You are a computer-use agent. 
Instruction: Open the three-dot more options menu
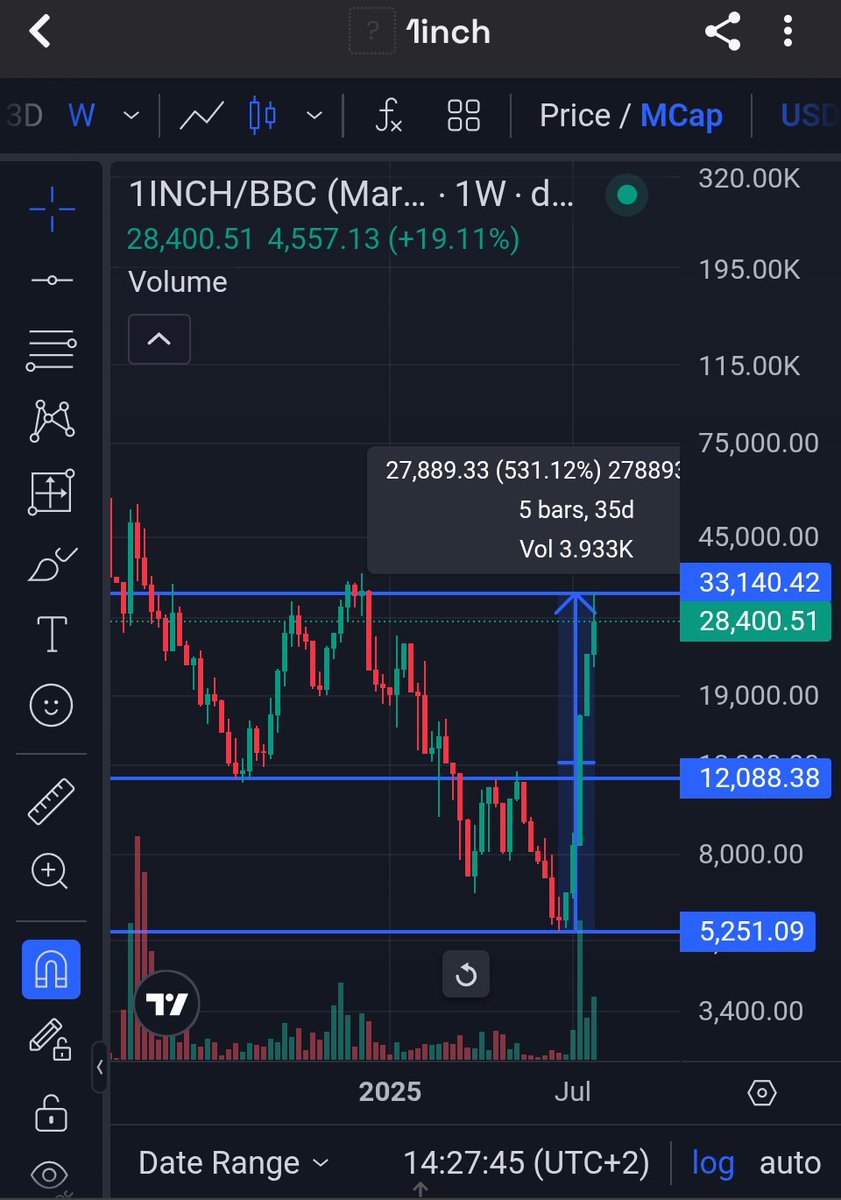(x=789, y=32)
